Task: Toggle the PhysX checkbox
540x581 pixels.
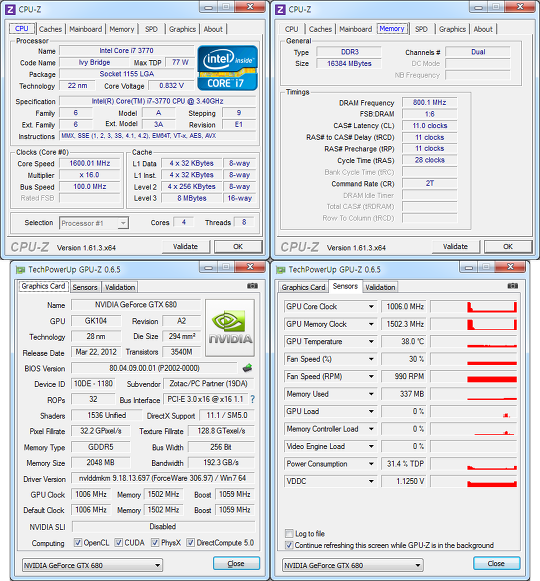Action: [x=155, y=543]
